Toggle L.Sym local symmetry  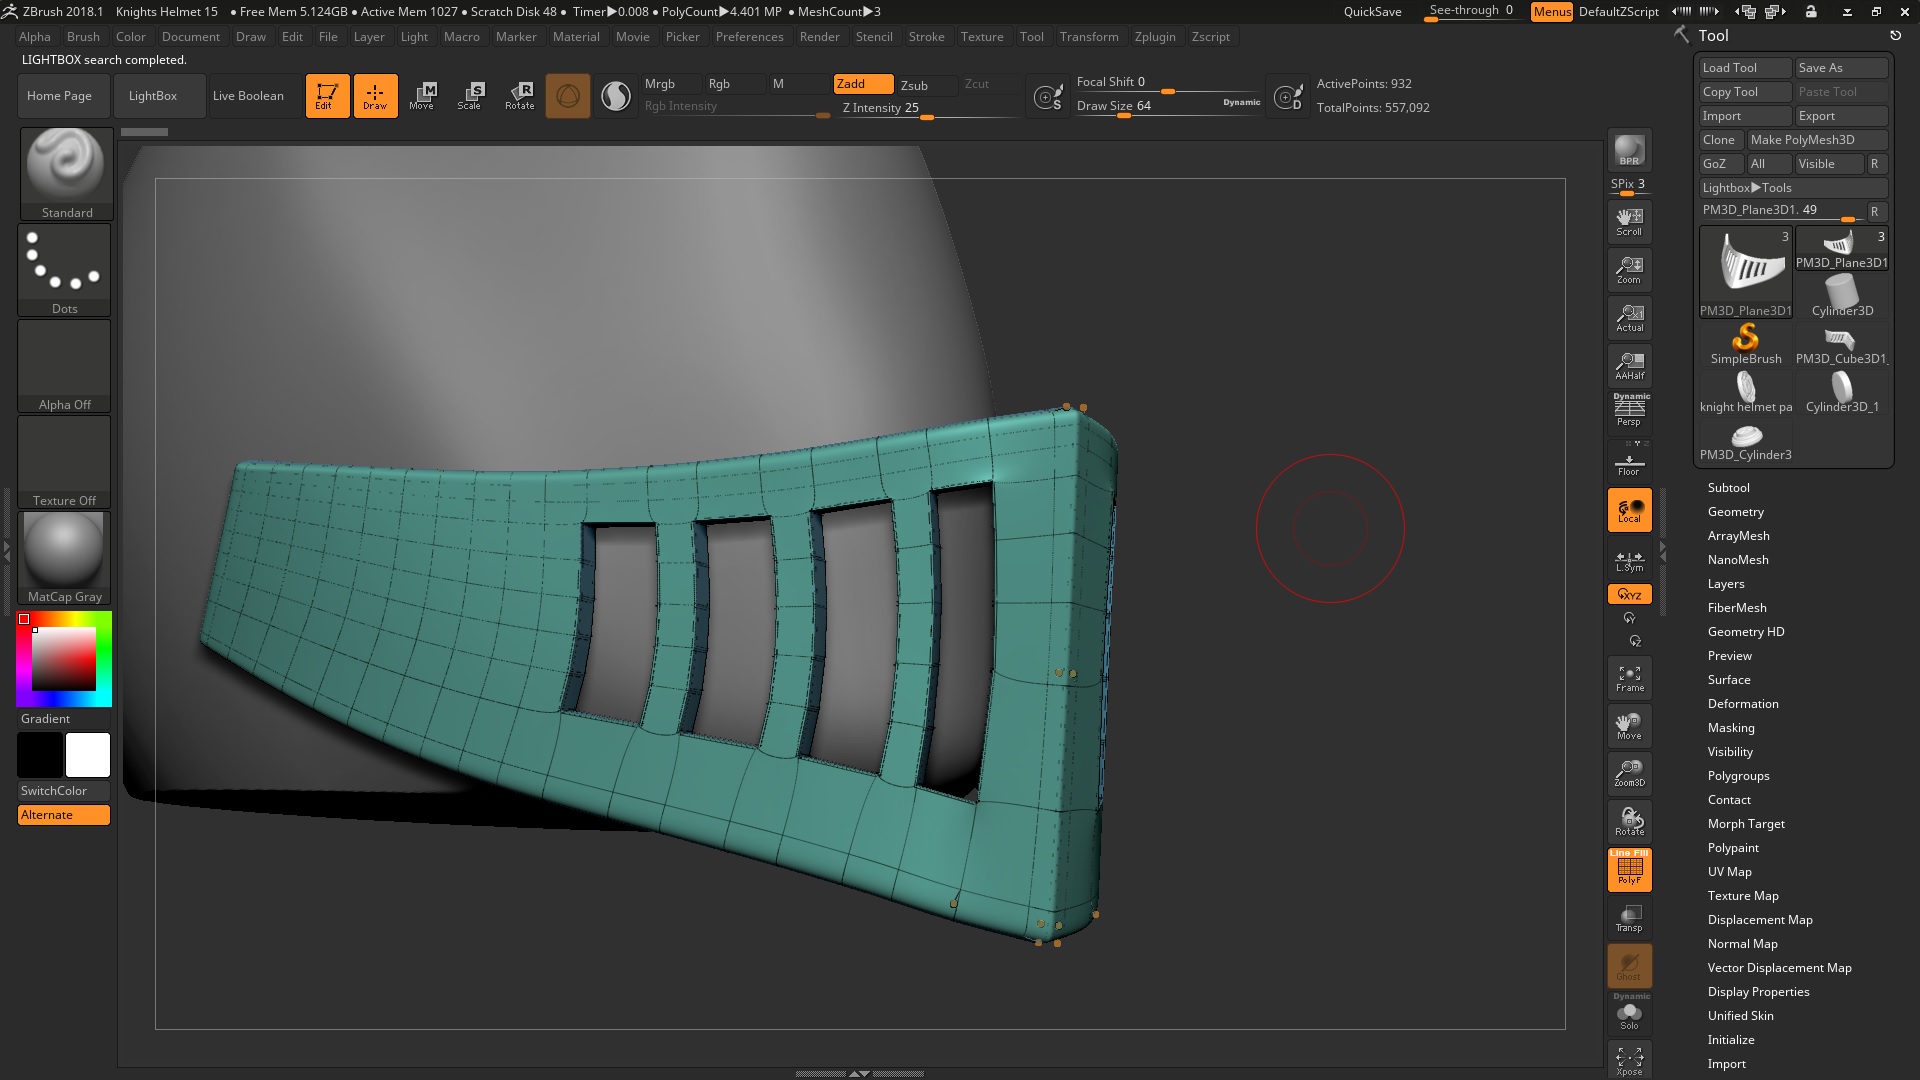tap(1629, 560)
